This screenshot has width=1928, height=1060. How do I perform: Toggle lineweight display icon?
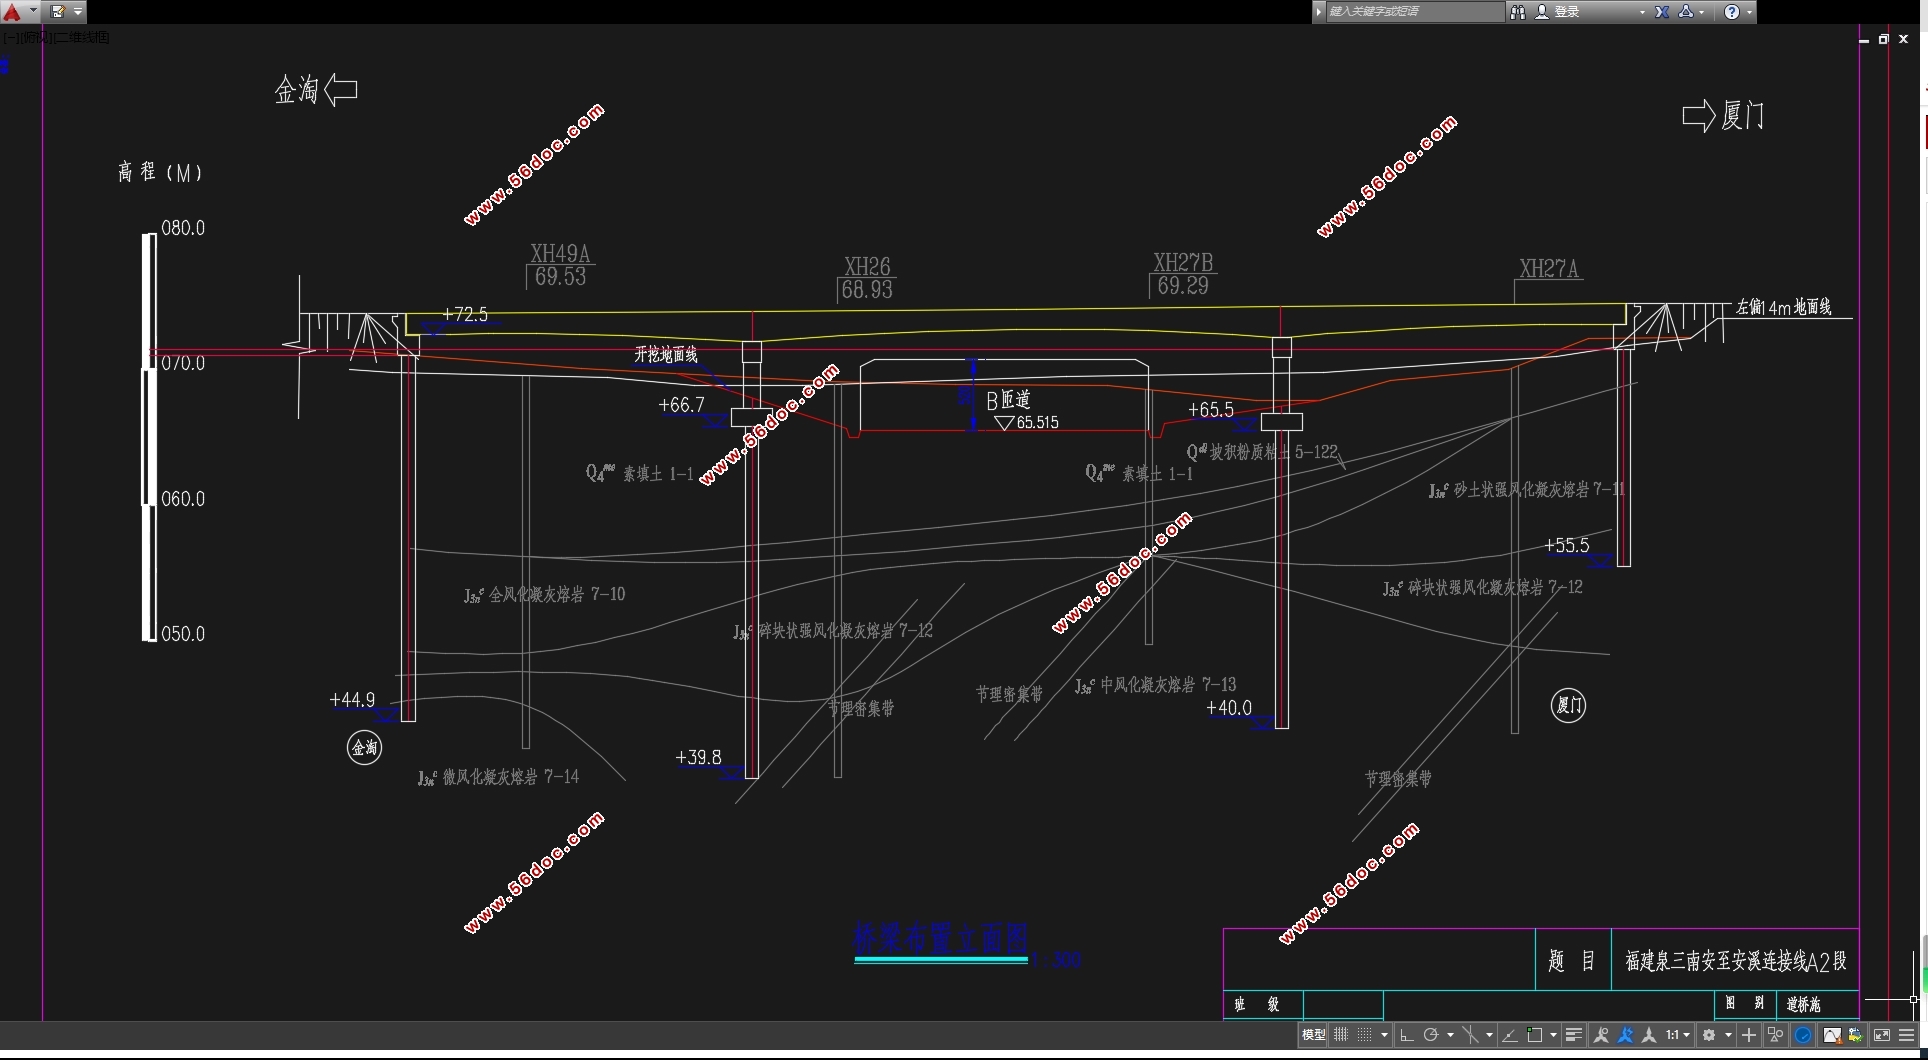(1574, 1035)
